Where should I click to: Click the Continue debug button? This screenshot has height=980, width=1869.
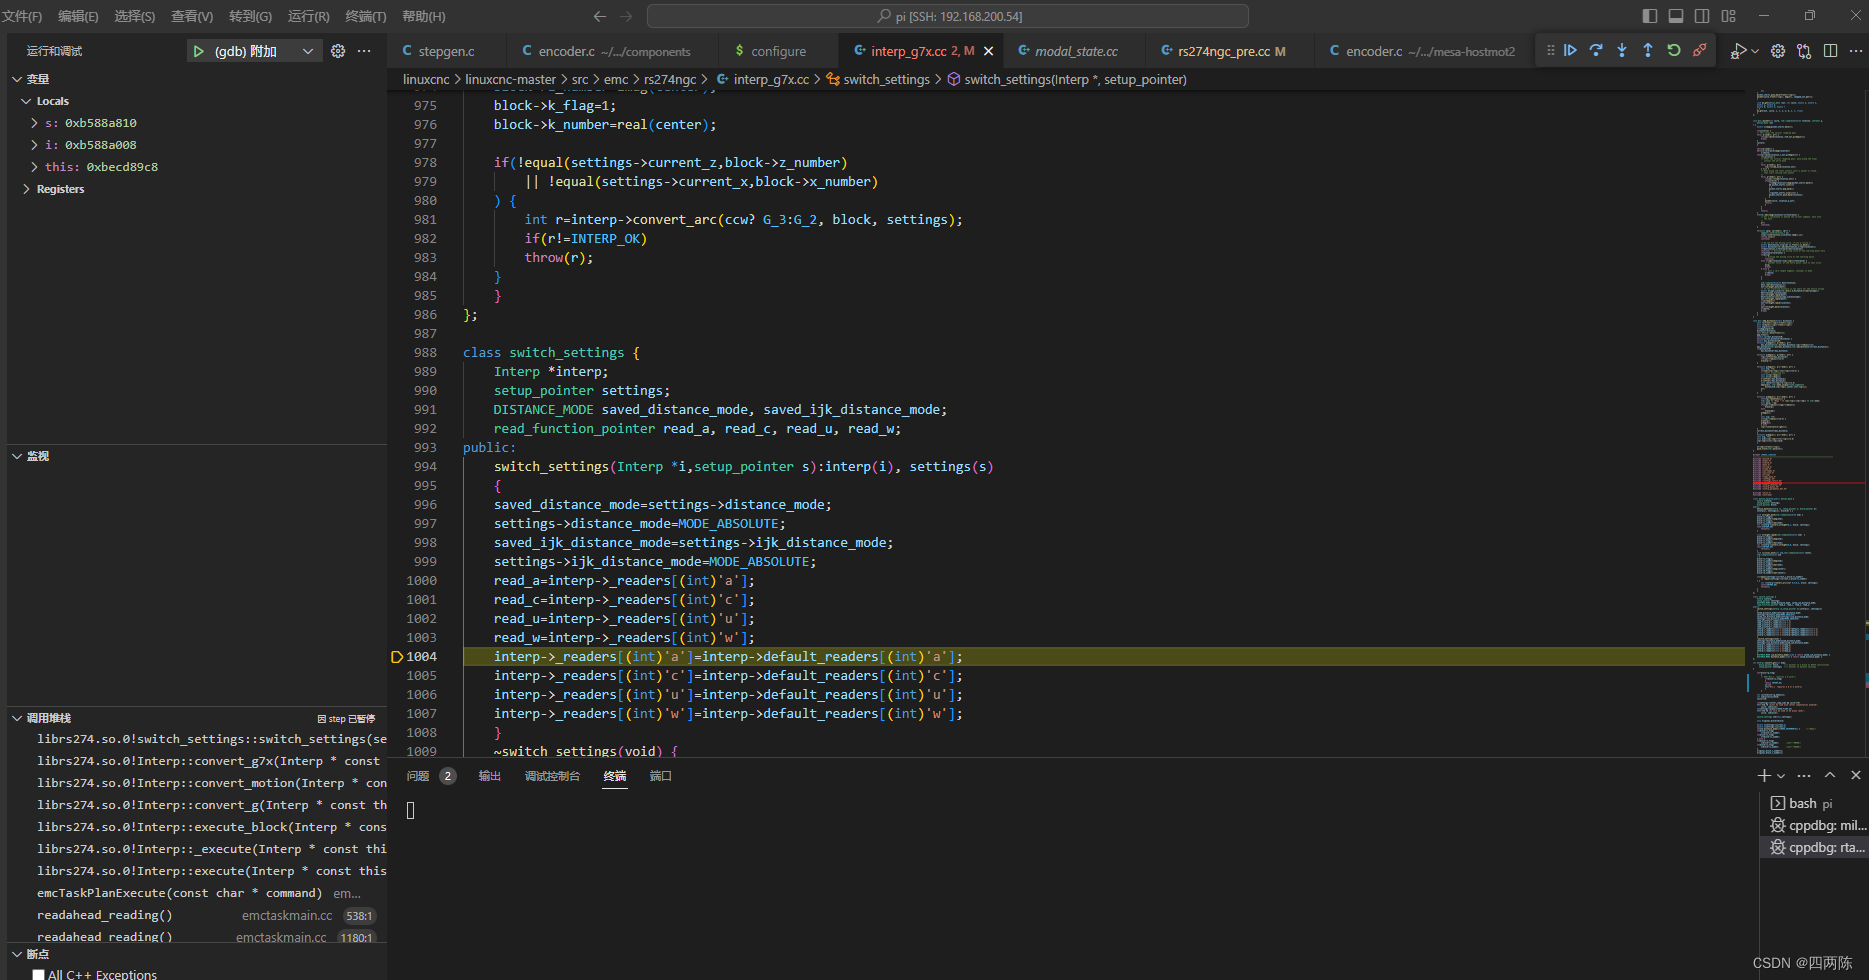[x=1570, y=50]
